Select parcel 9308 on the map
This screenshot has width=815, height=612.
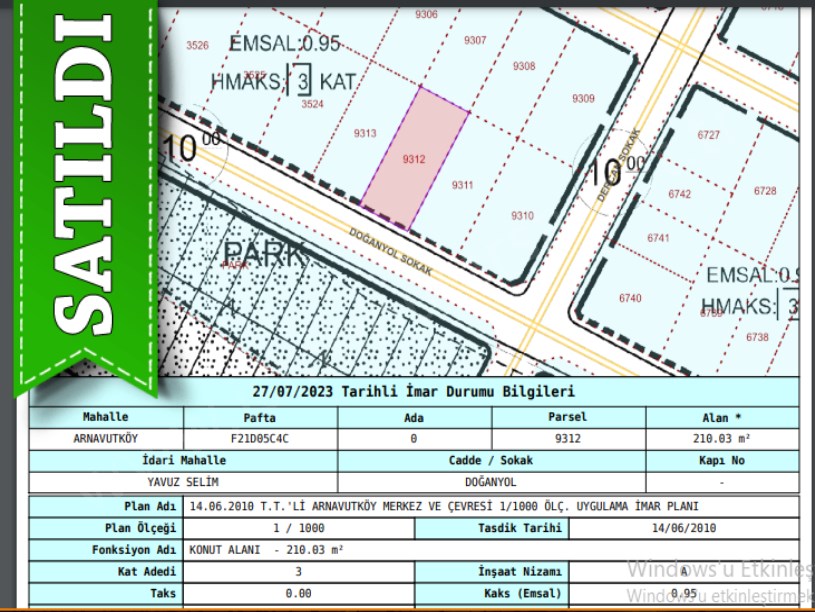524,66
